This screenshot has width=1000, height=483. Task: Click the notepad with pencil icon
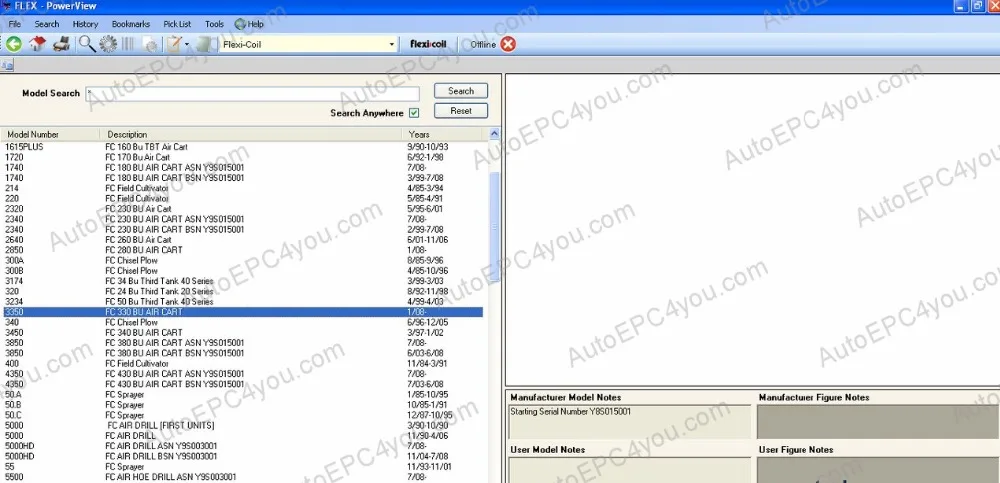[x=174, y=44]
